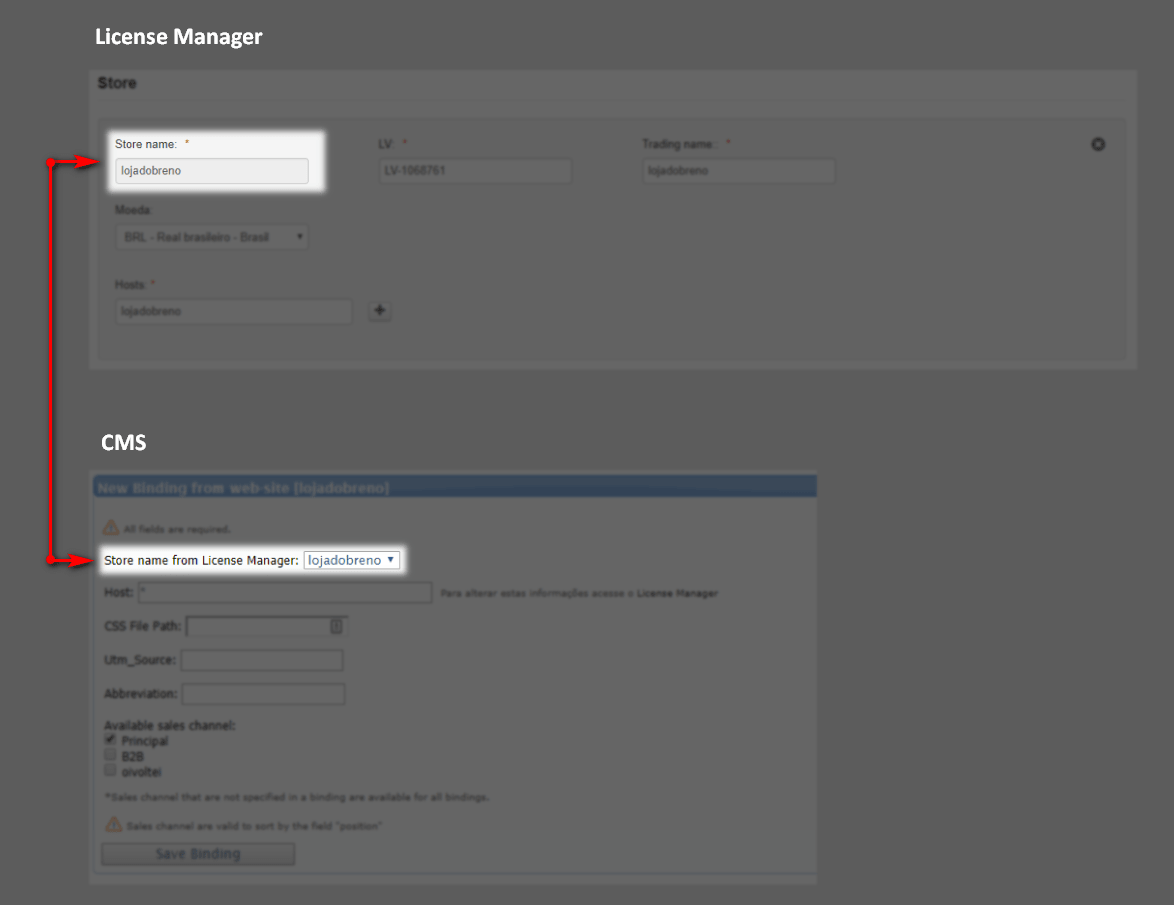Toggle the Principal sales channel checkbox
The image size is (1174, 905).
pos(111,741)
